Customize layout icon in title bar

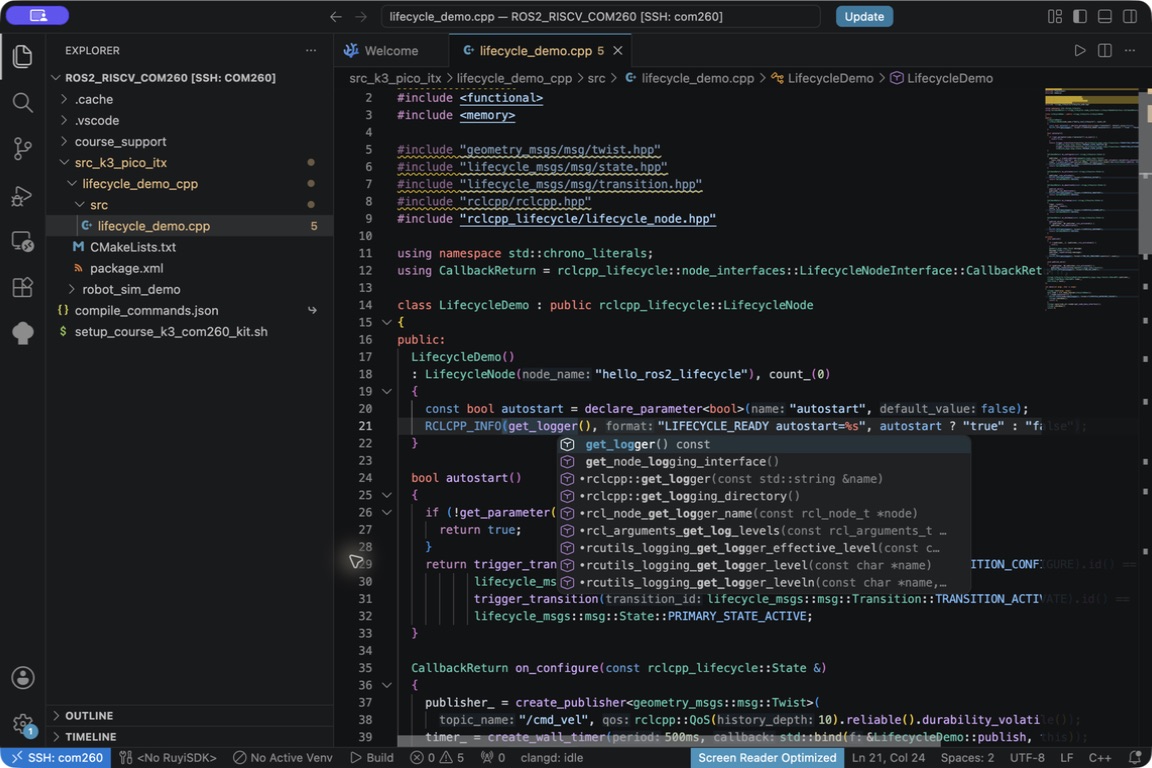click(x=1055, y=16)
